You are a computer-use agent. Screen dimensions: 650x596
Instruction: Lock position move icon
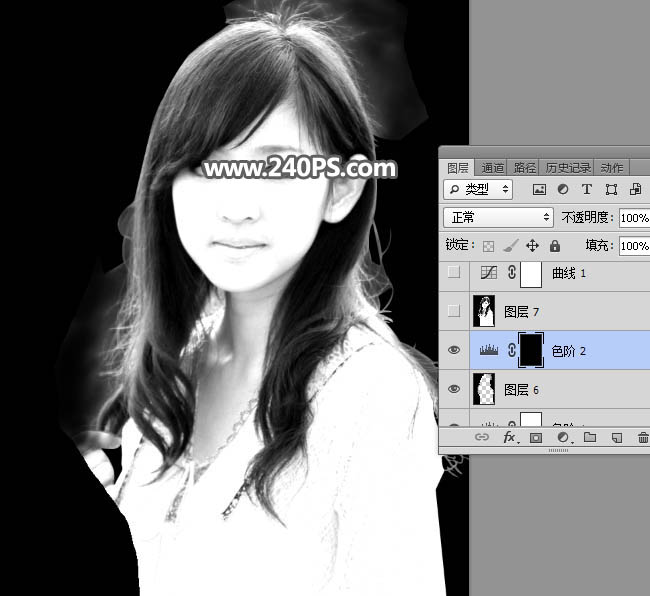point(532,246)
